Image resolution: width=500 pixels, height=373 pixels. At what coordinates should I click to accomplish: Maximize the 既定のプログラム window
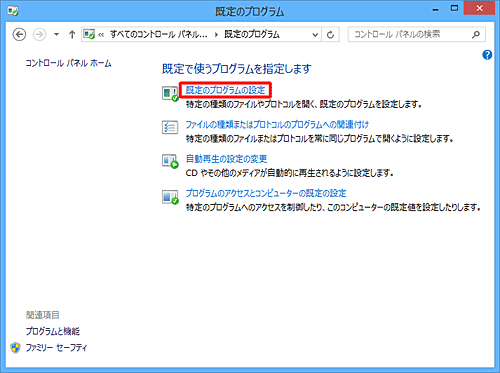(x=454, y=8)
